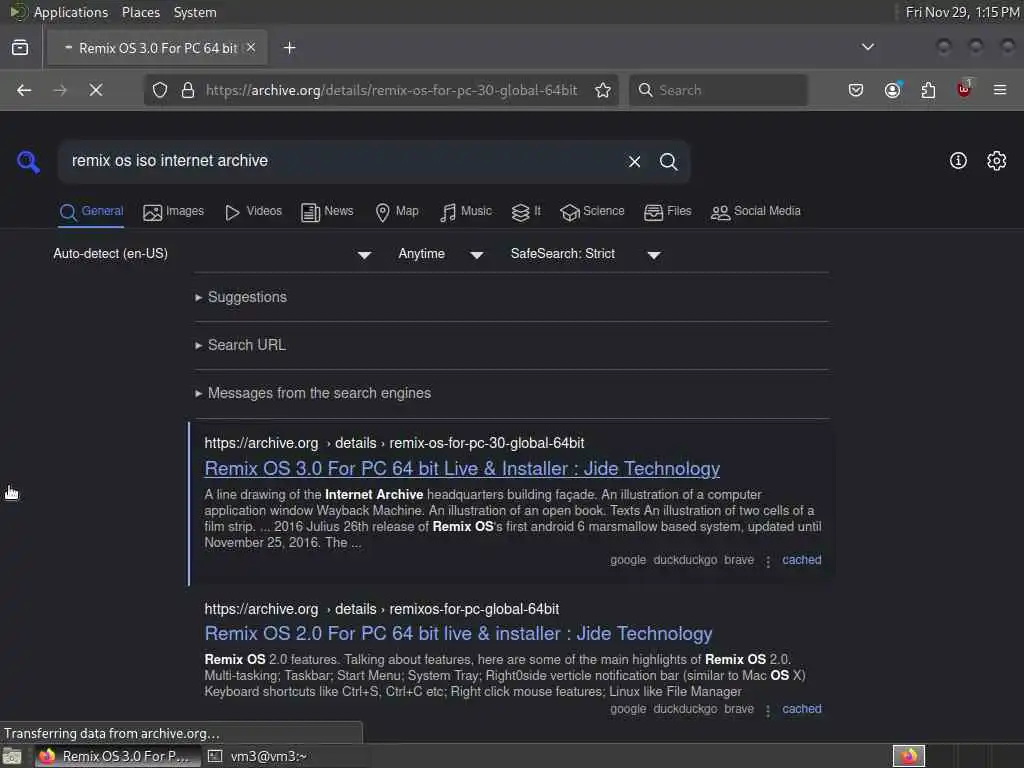The image size is (1024, 768).
Task: Click the archive.org URL above Remix OS 3.0
Action: [394, 443]
